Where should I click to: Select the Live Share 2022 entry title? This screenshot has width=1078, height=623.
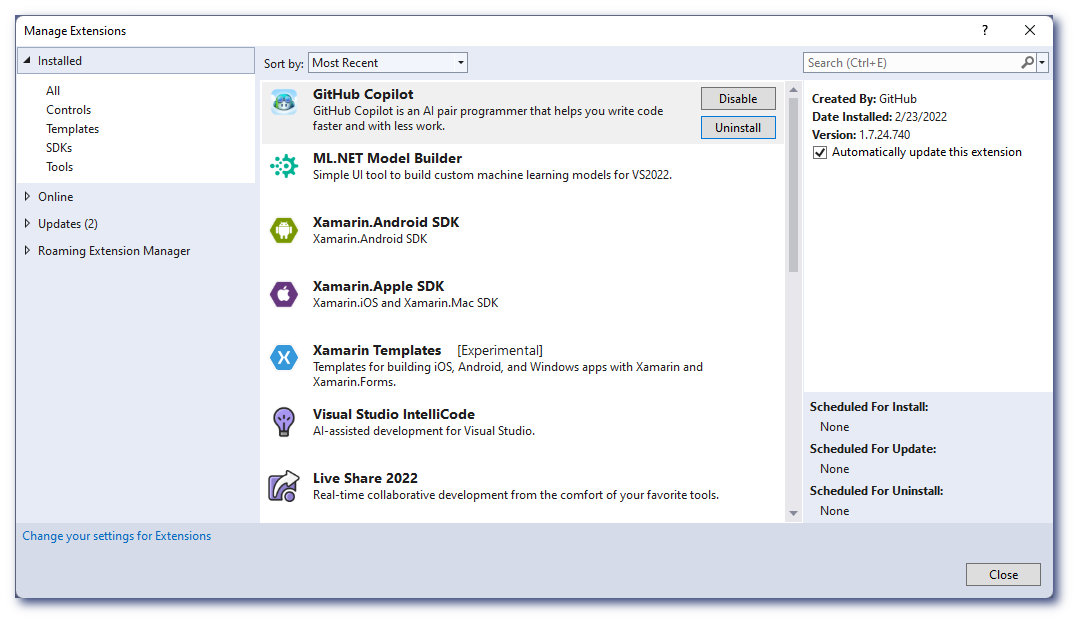365,478
